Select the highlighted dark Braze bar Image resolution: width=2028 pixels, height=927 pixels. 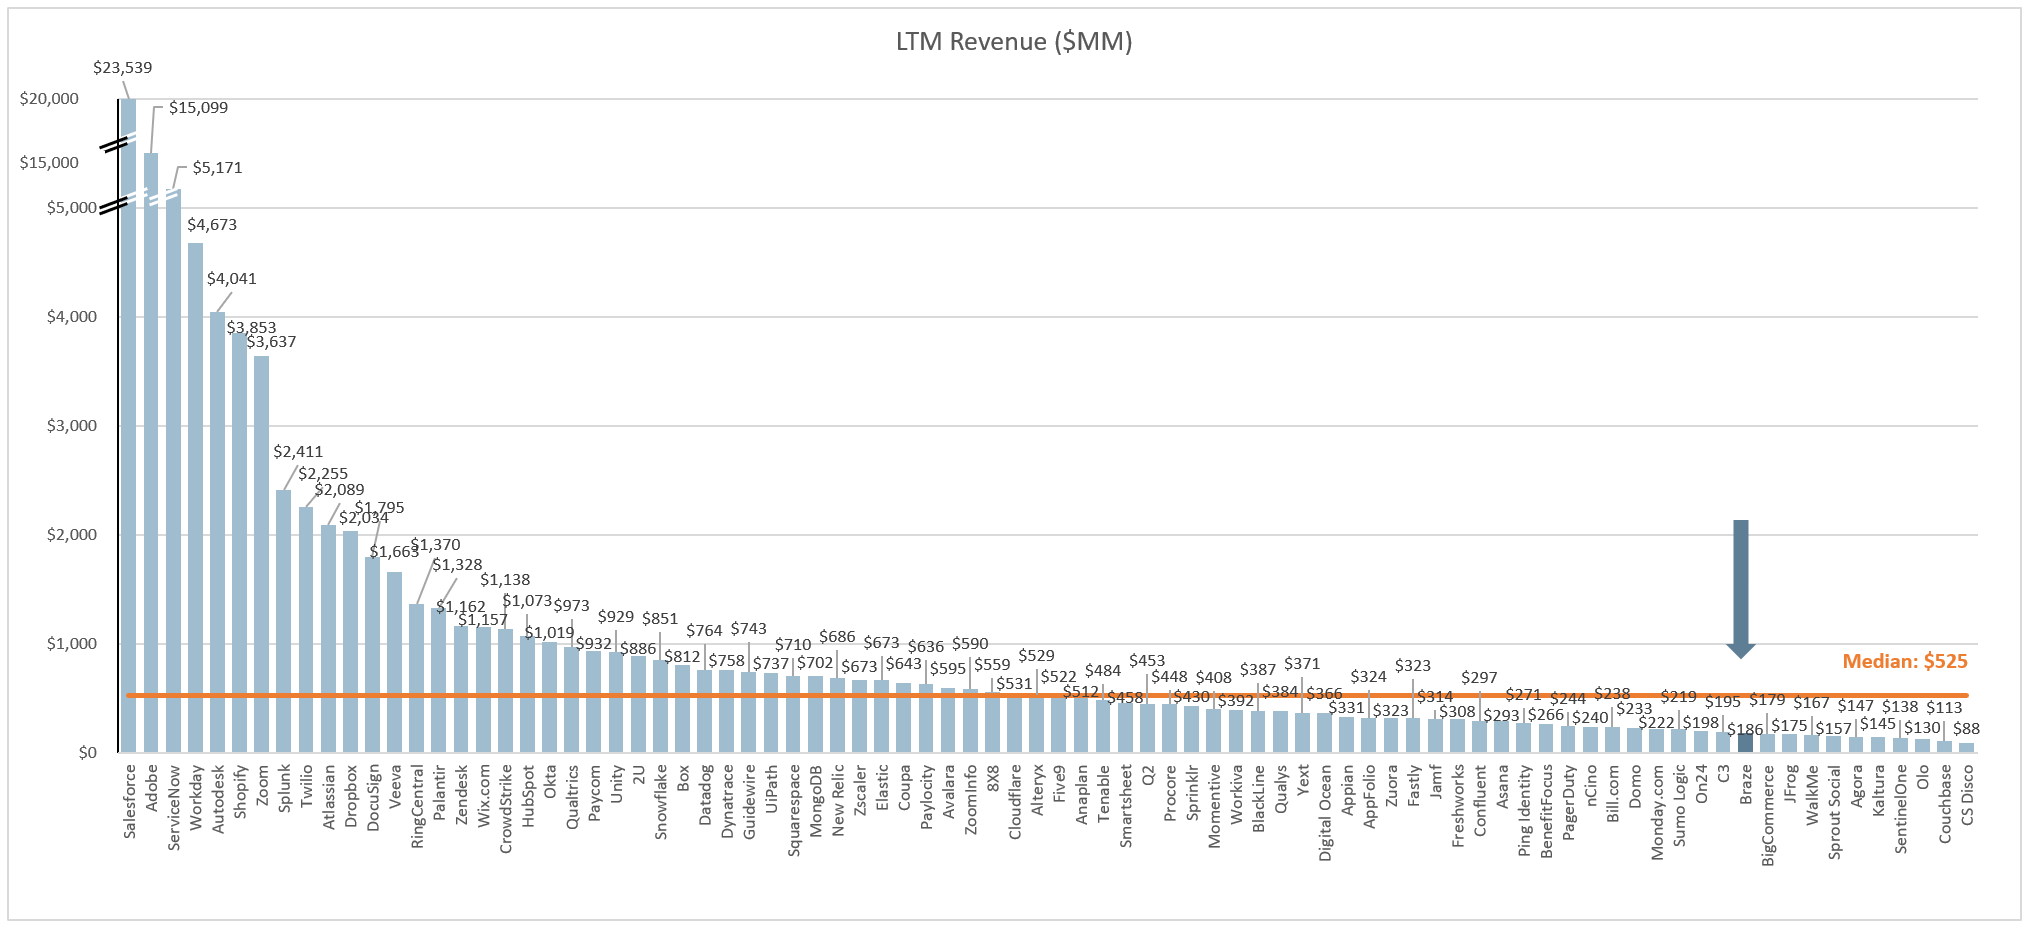(x=1745, y=743)
